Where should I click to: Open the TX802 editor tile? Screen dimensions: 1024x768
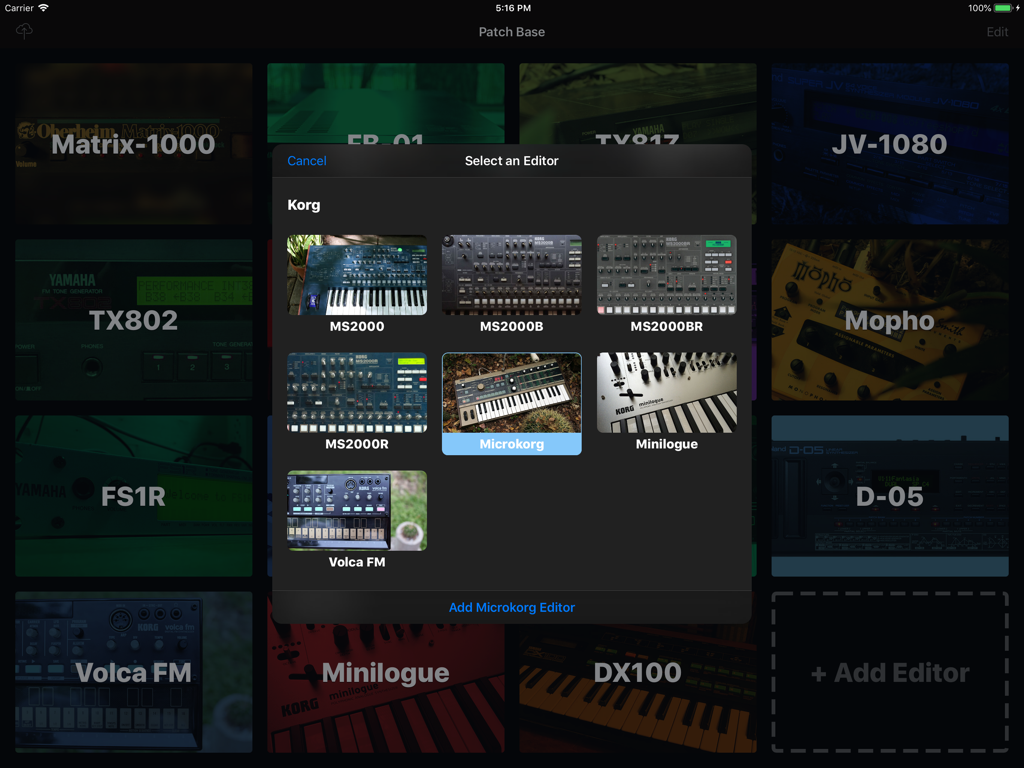coord(133,320)
